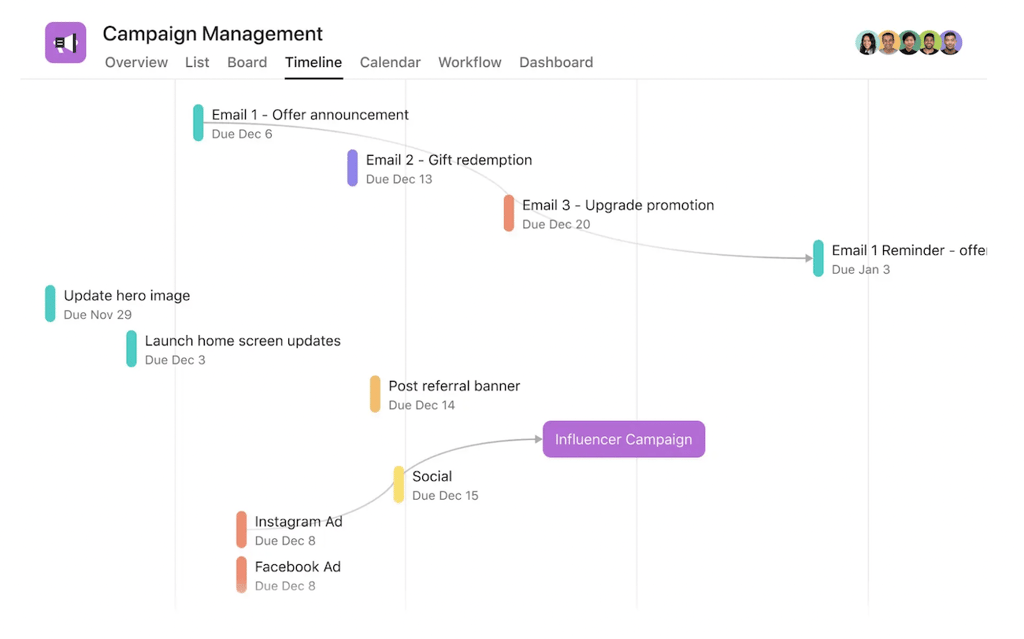
Task: Open the Campaign Management project title
Action: tap(212, 33)
